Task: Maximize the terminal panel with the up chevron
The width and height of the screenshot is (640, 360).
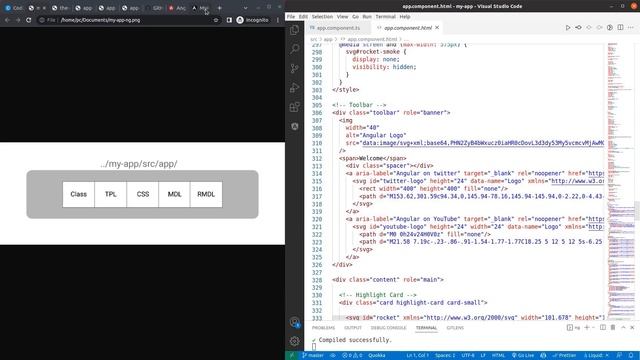Action: tap(623, 327)
